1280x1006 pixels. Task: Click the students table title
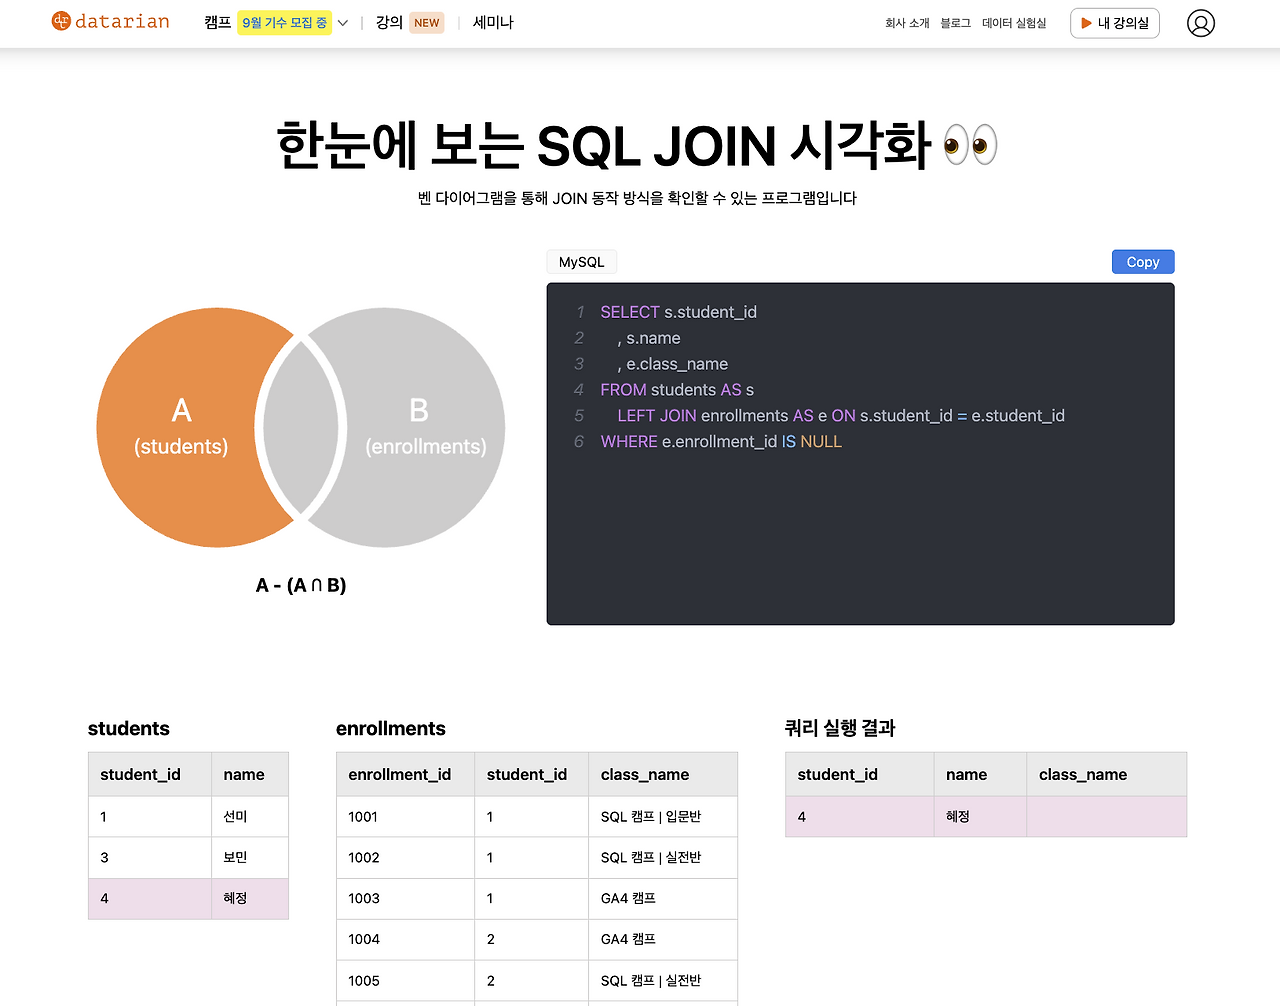[x=129, y=729]
